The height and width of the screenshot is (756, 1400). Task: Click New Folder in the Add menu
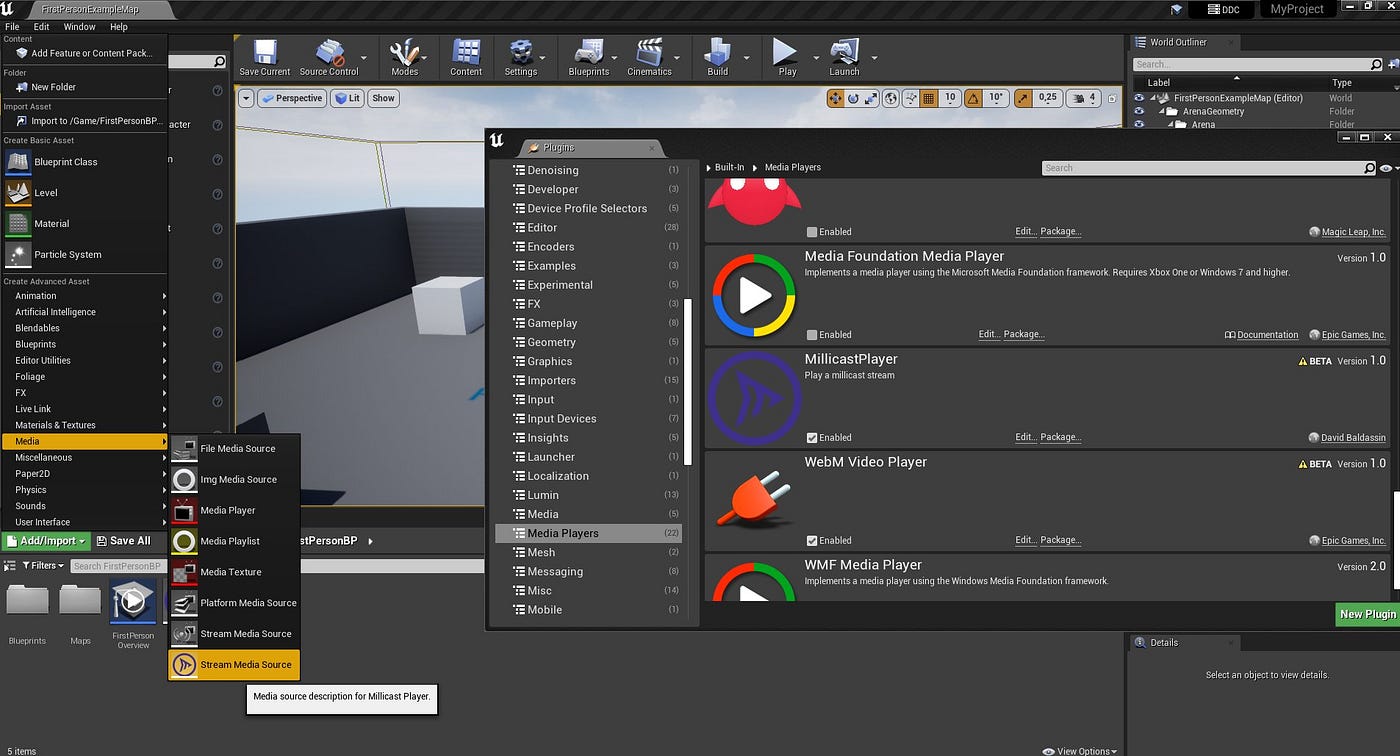[x=84, y=87]
